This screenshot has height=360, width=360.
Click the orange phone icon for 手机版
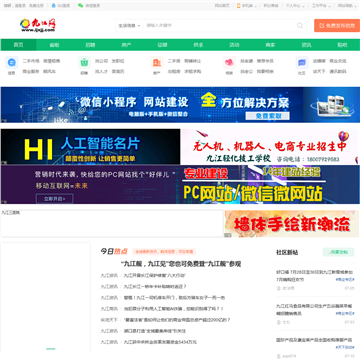(x=239, y=6)
